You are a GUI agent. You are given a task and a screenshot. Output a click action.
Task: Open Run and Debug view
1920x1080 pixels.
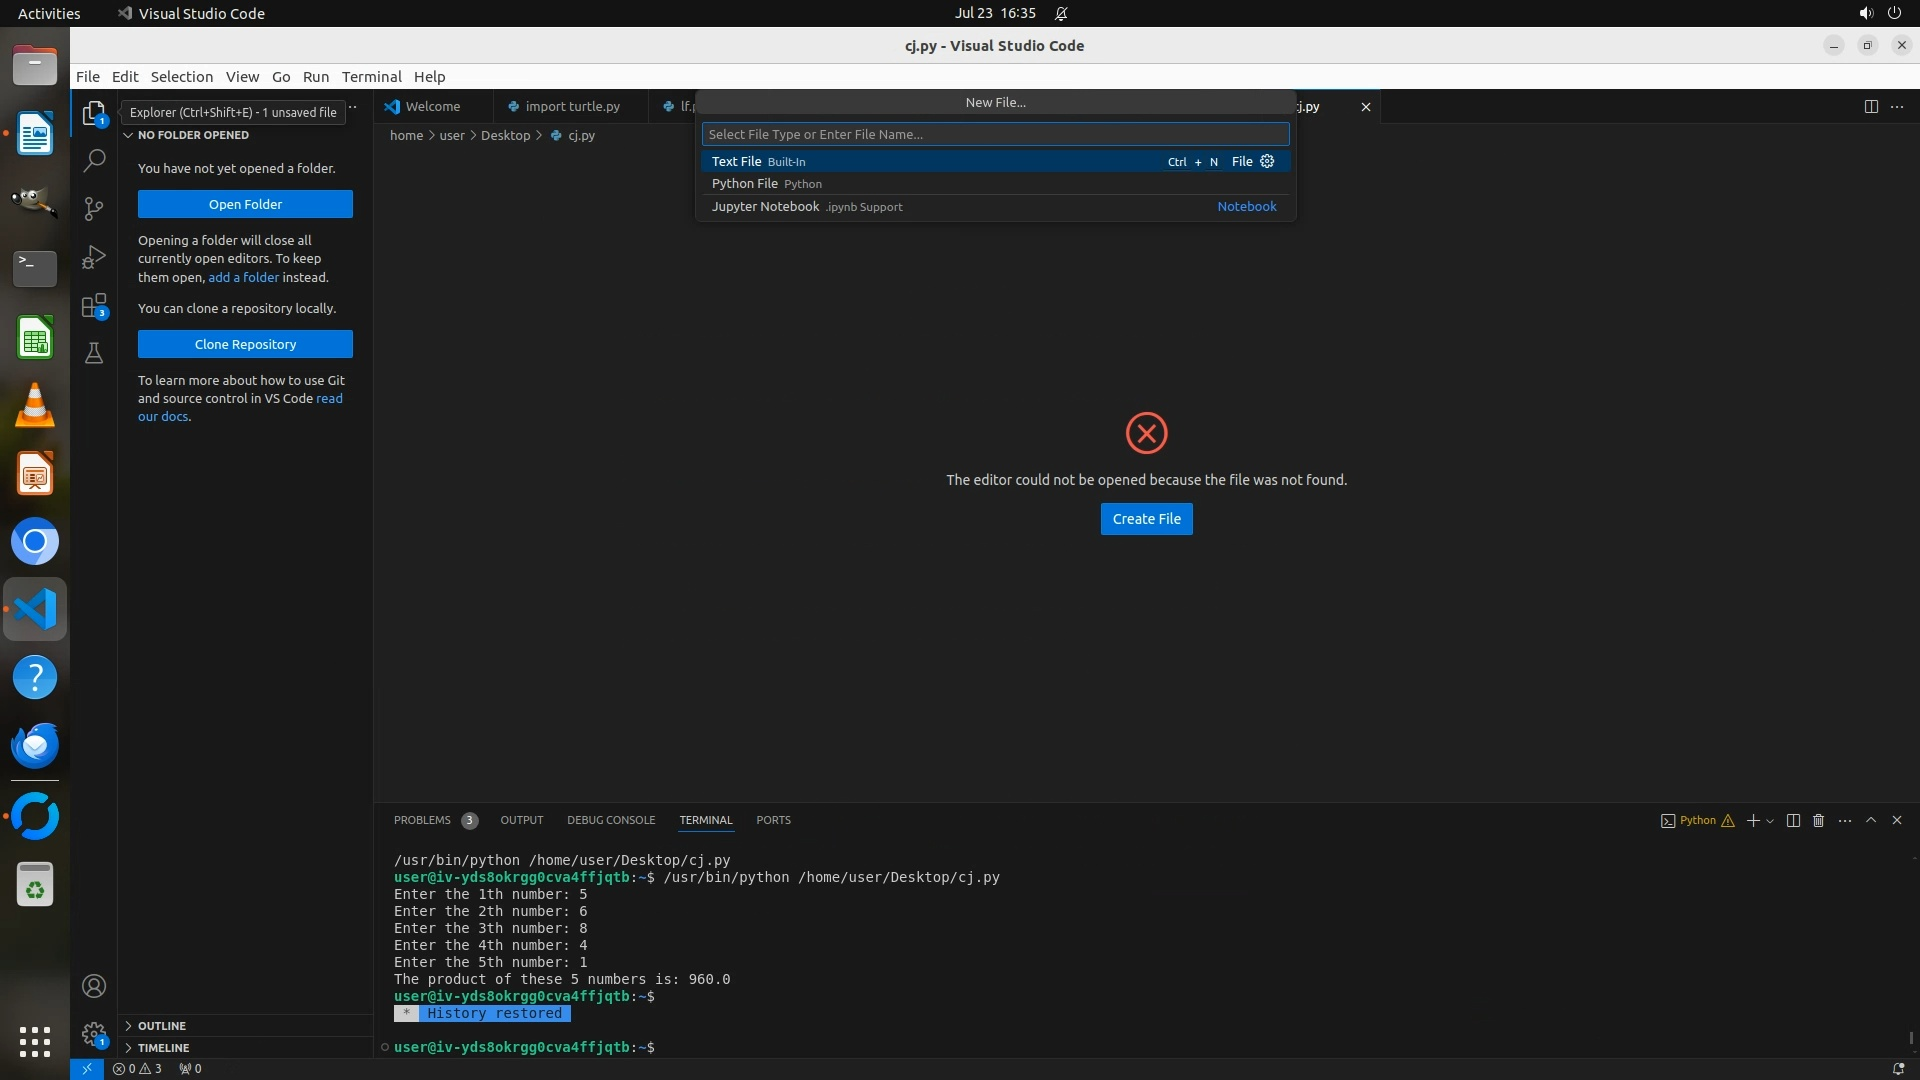pos(94,257)
